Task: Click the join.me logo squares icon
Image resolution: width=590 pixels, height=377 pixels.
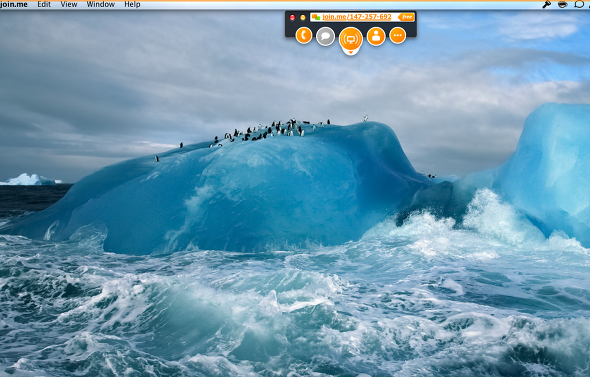Action: 316,17
